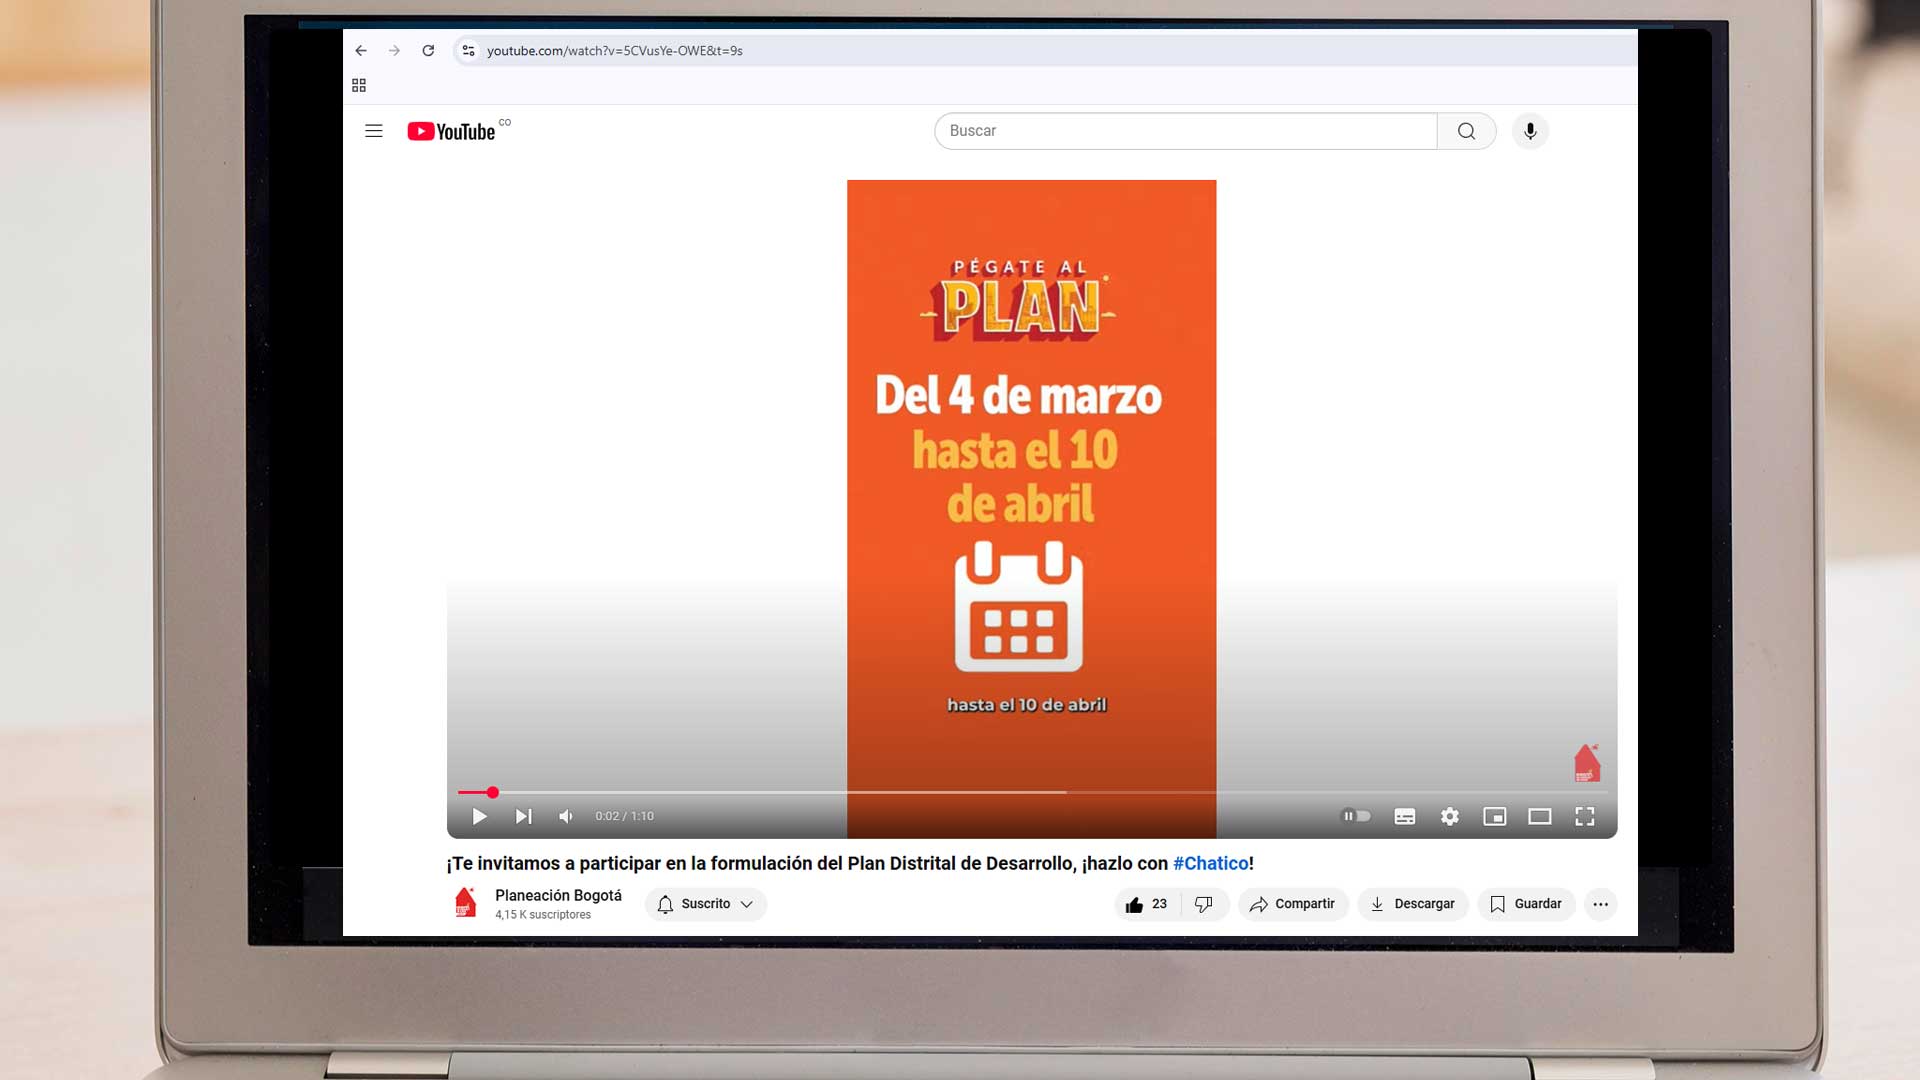Screen dimensions: 1920x1080
Task: Enter full screen mode
Action: (1585, 817)
